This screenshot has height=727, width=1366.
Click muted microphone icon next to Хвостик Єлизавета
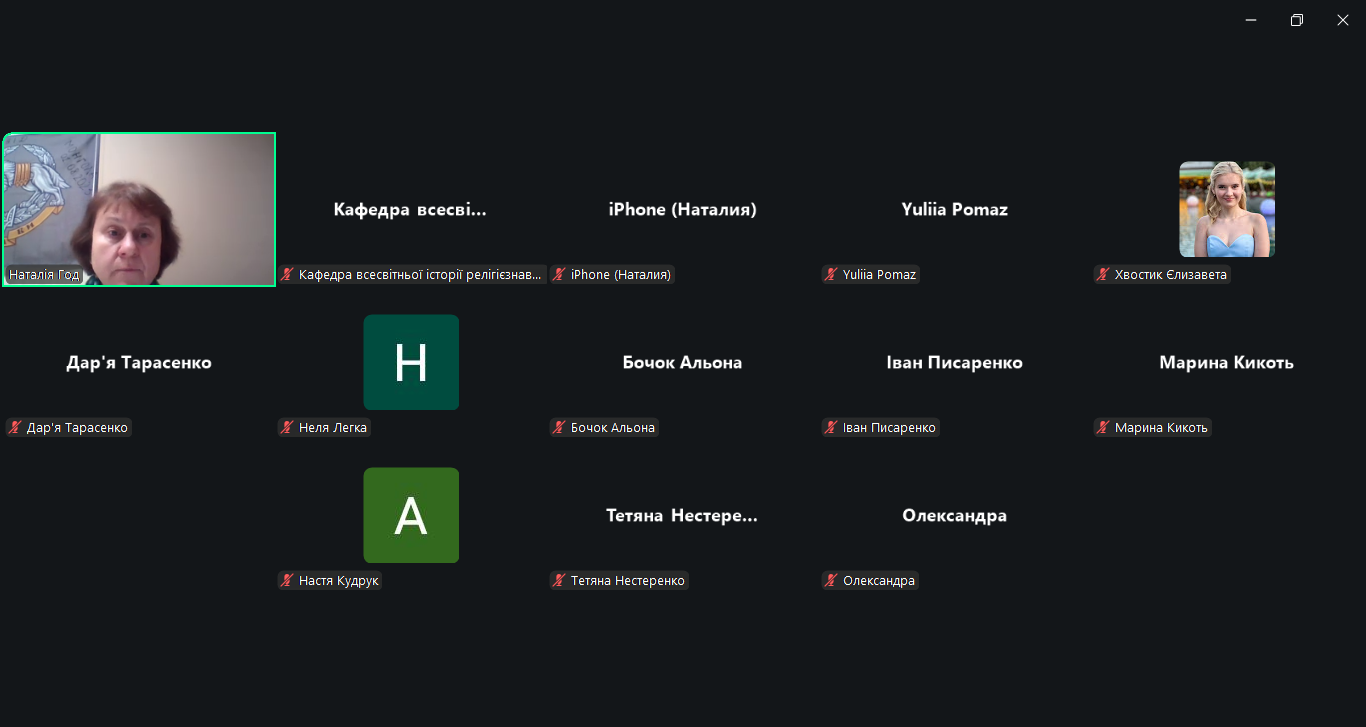(x=1103, y=274)
